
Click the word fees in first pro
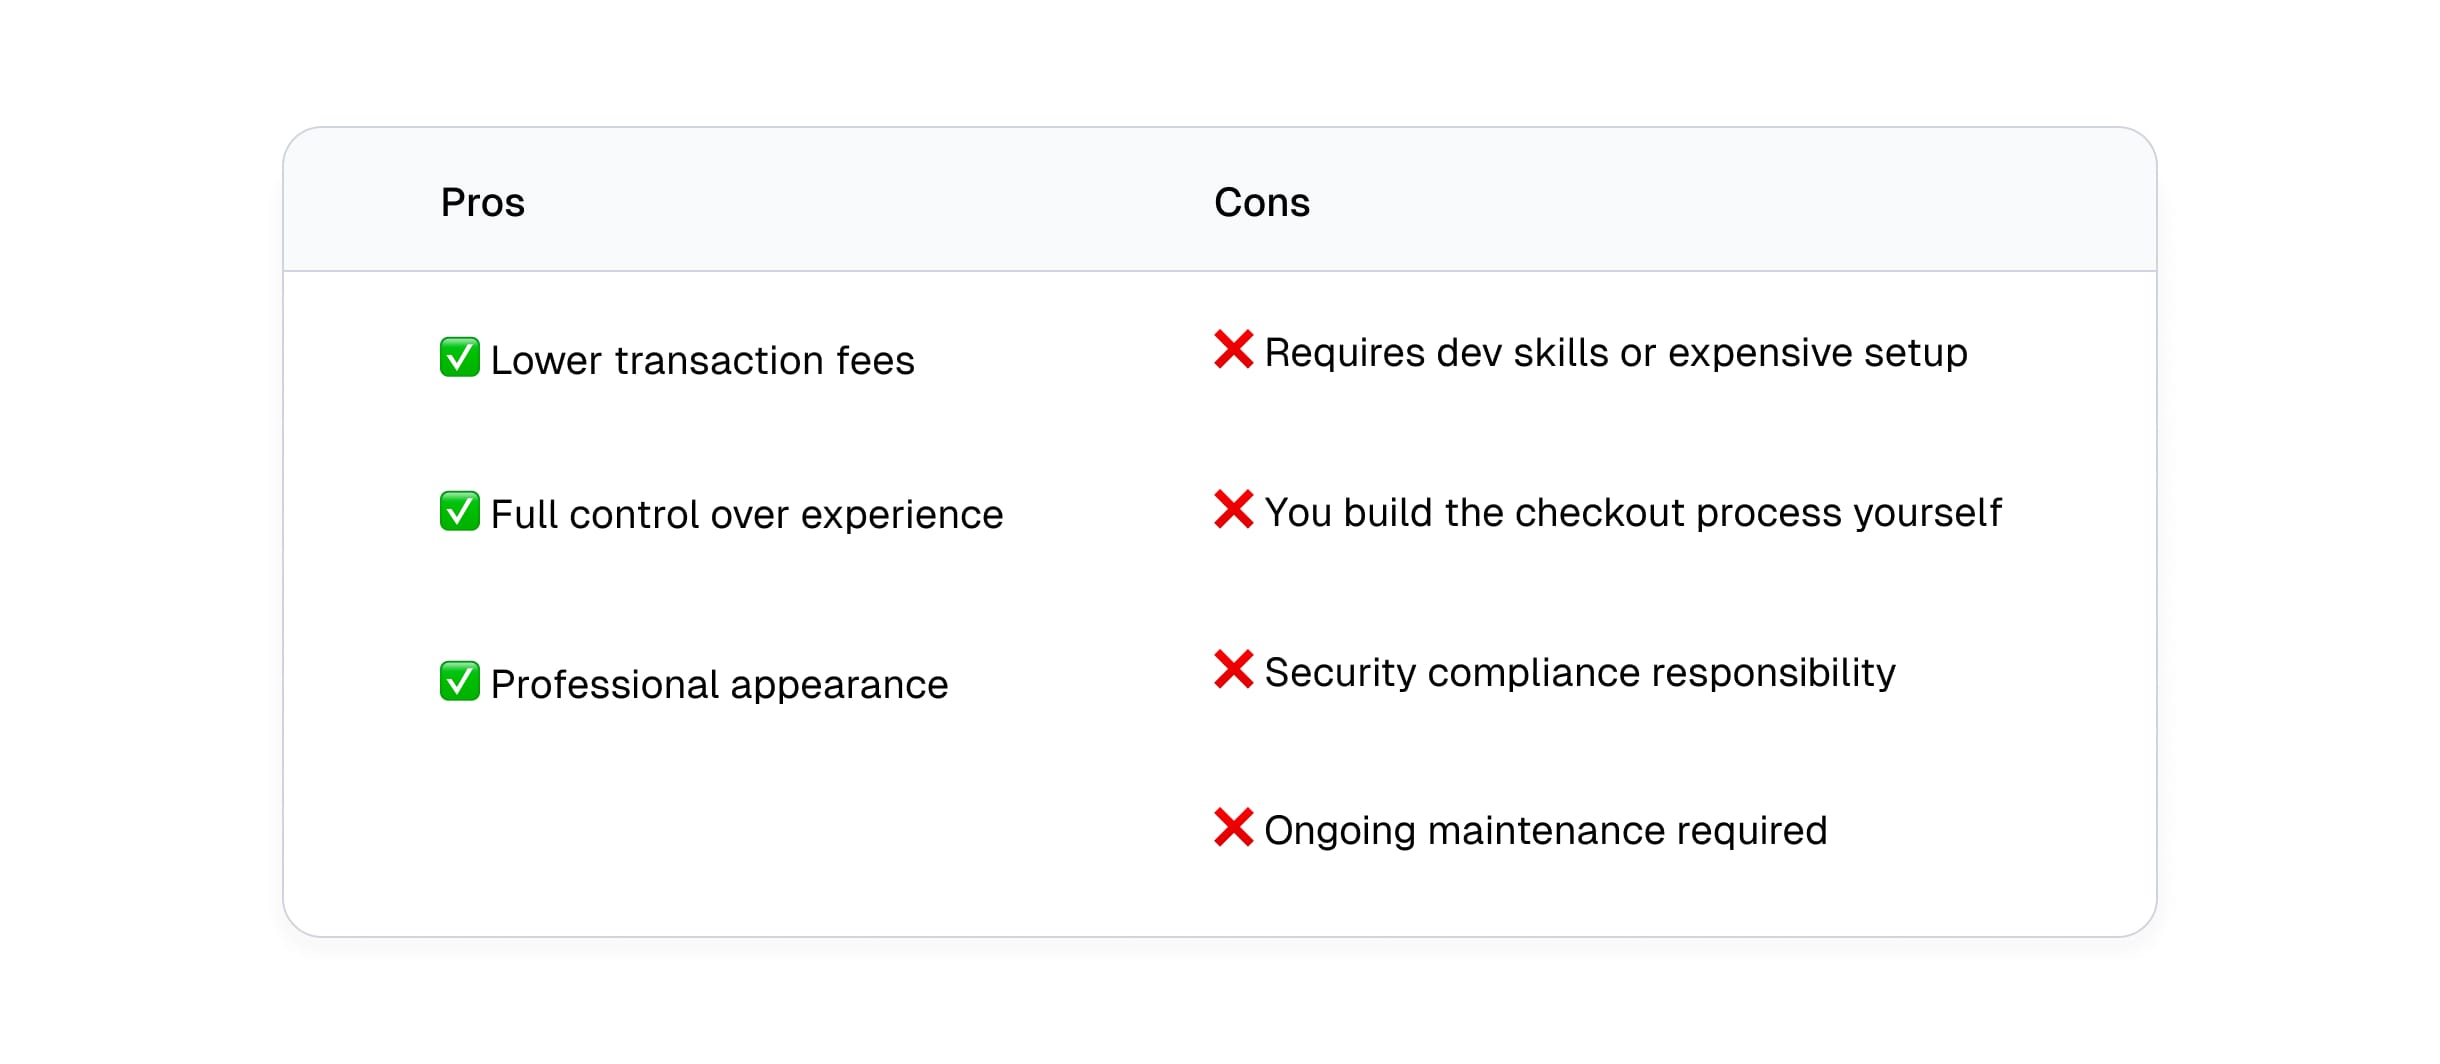tap(875, 360)
